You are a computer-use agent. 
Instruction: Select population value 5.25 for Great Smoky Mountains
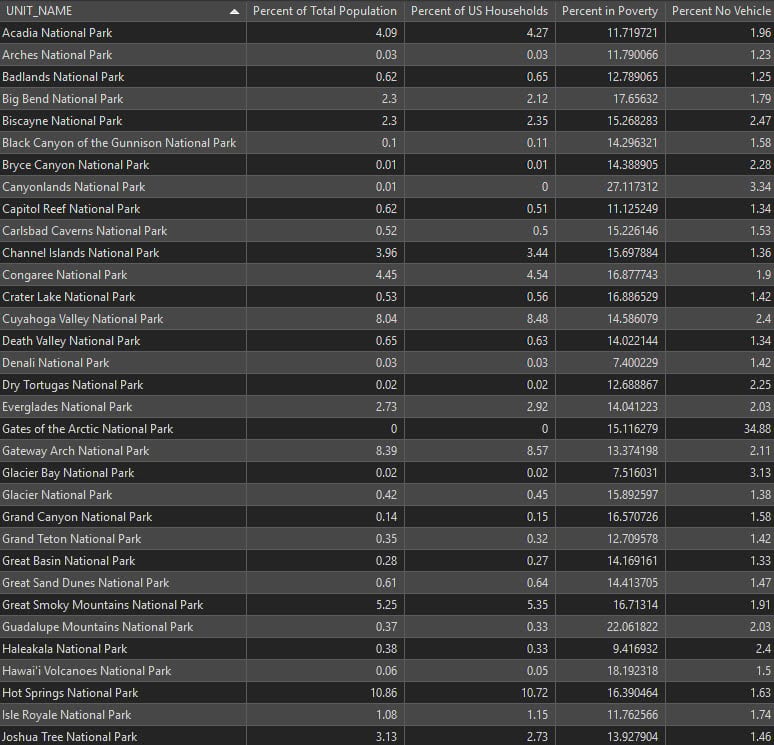click(x=386, y=605)
